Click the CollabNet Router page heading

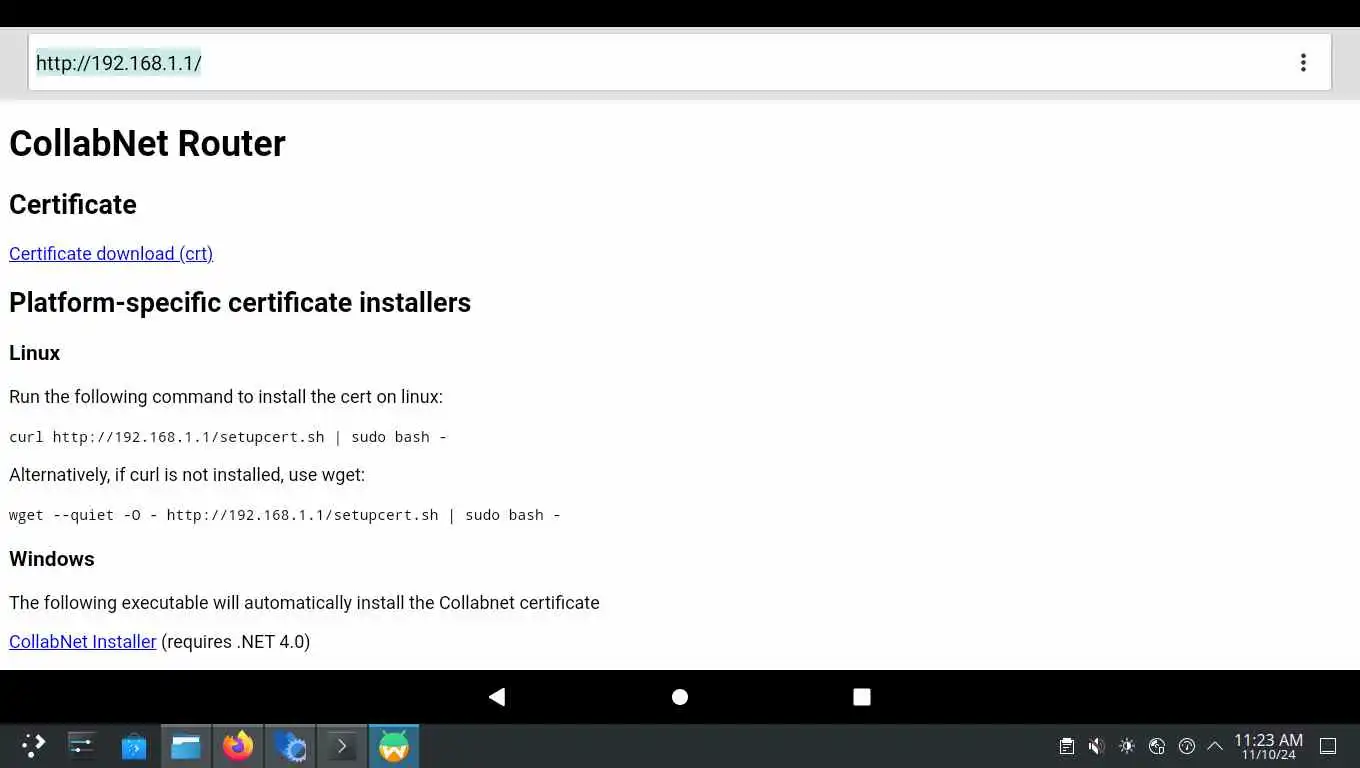(147, 144)
